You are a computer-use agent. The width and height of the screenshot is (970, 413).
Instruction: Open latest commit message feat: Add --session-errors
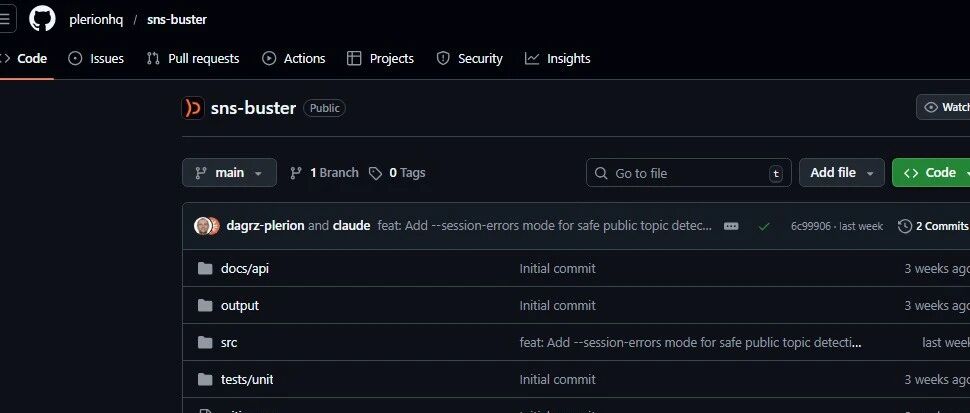(544, 226)
